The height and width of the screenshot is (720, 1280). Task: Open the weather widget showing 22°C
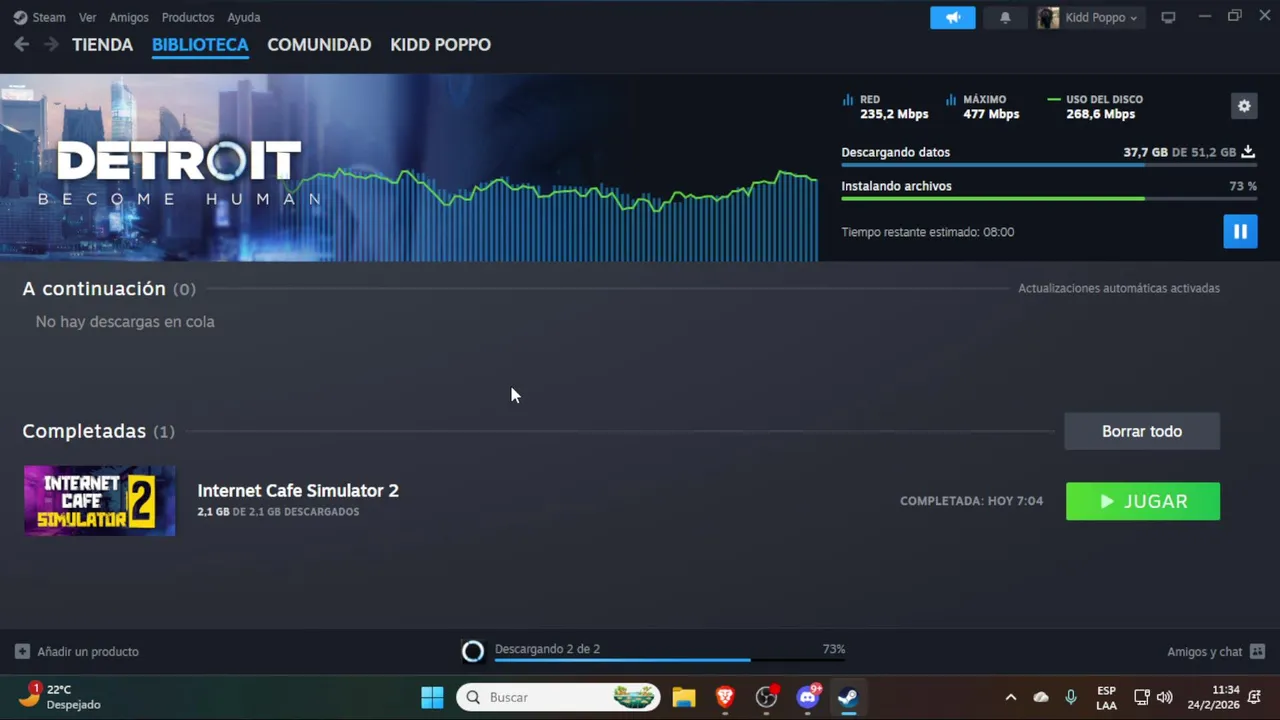(60, 697)
